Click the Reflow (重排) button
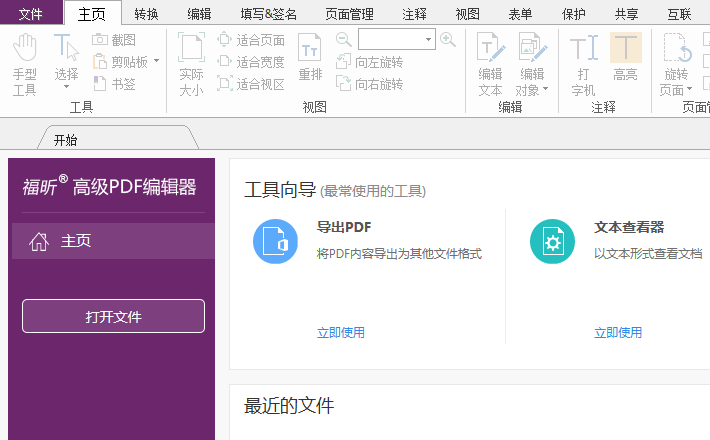Screen dimensions: 710x440 point(310,57)
